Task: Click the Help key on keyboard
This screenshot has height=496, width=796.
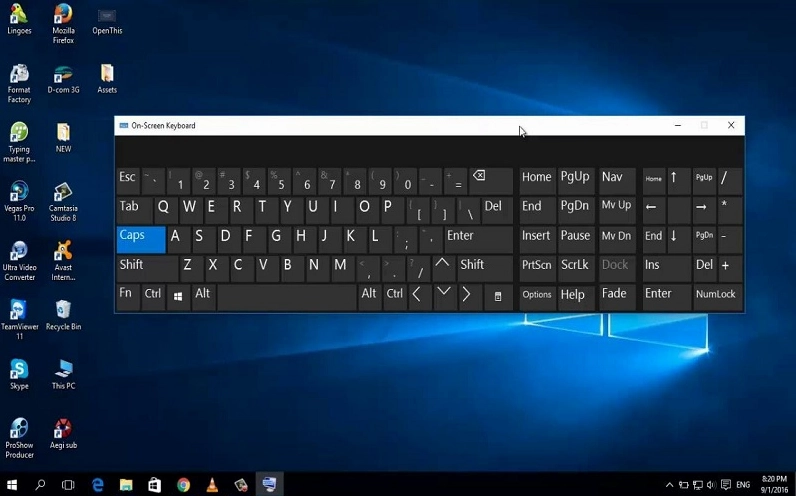Action: [576, 297]
